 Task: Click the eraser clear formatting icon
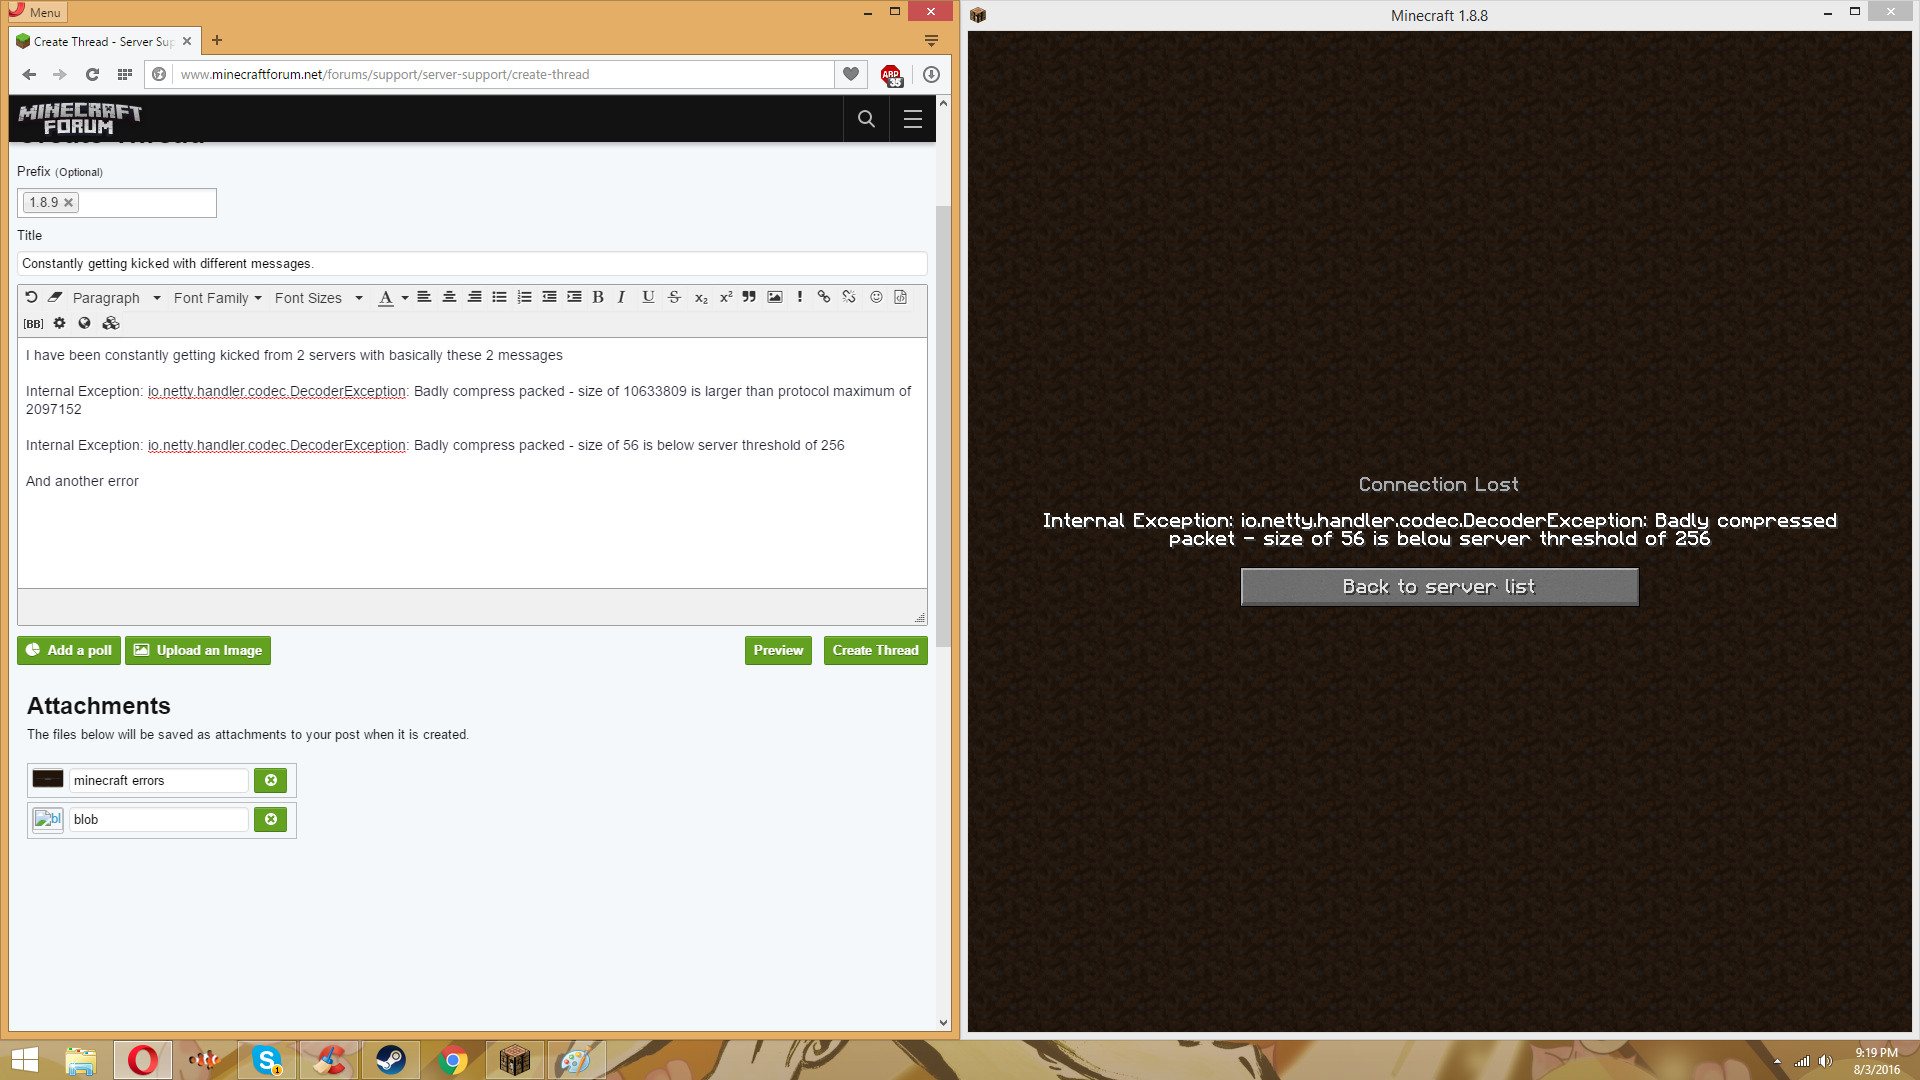(x=55, y=297)
